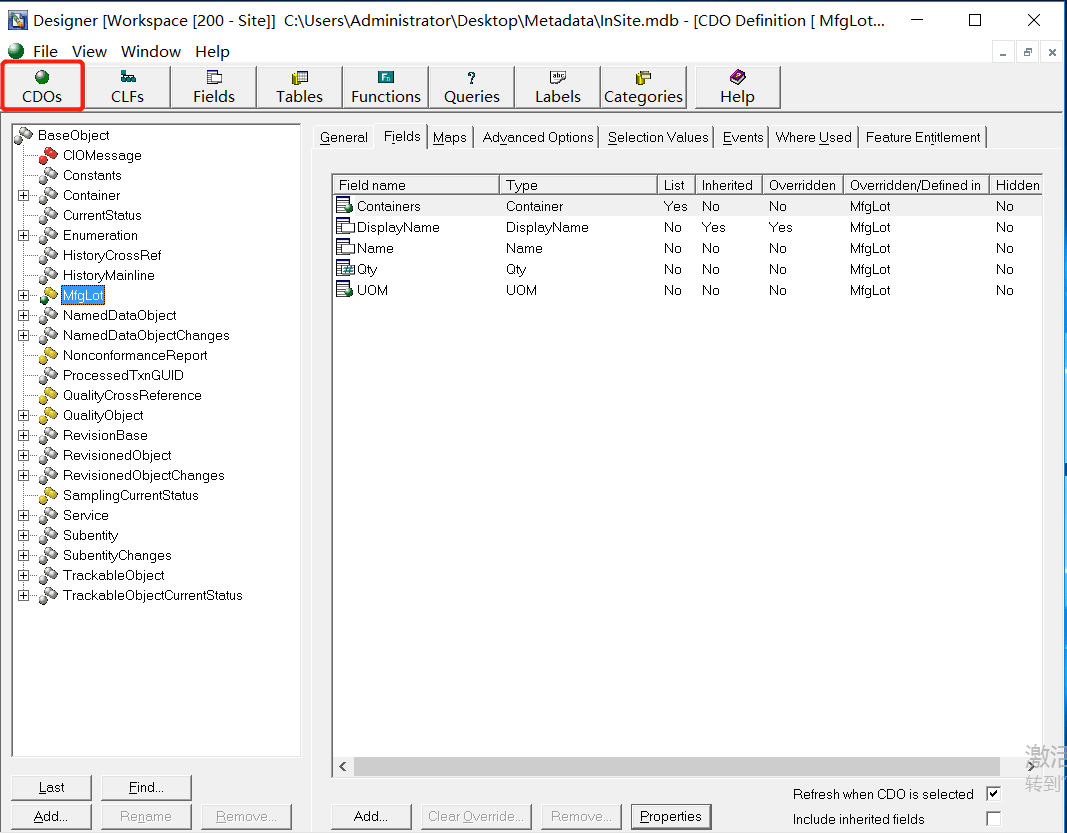The height and width of the screenshot is (833, 1067).
Task: Toggle Refresh when CDO is selected checkbox
Action: (993, 794)
